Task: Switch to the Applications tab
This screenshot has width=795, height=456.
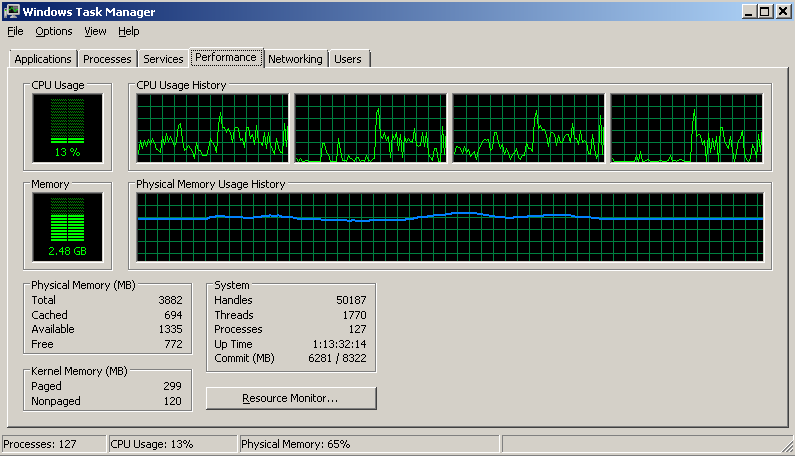Action: point(43,59)
